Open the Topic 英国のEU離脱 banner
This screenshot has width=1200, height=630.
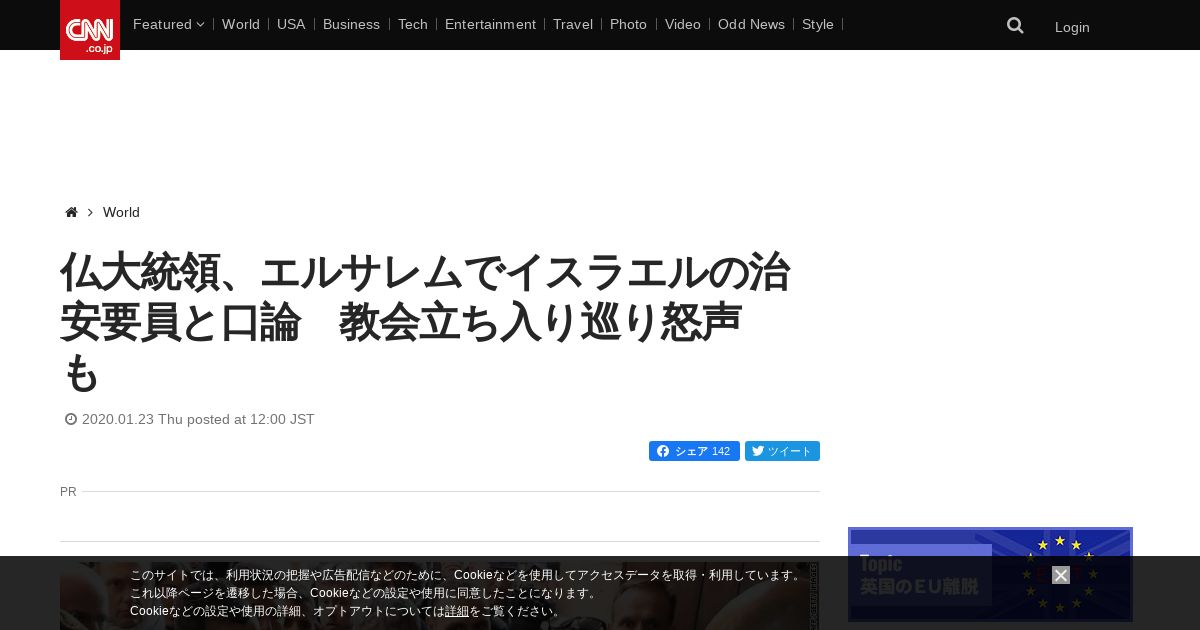tap(990, 575)
